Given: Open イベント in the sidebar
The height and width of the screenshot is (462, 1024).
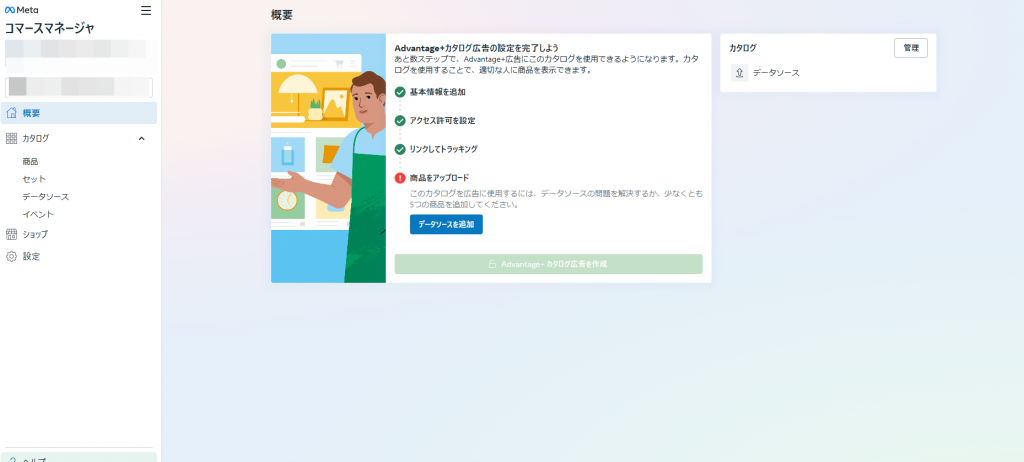Looking at the screenshot, I should (38, 214).
